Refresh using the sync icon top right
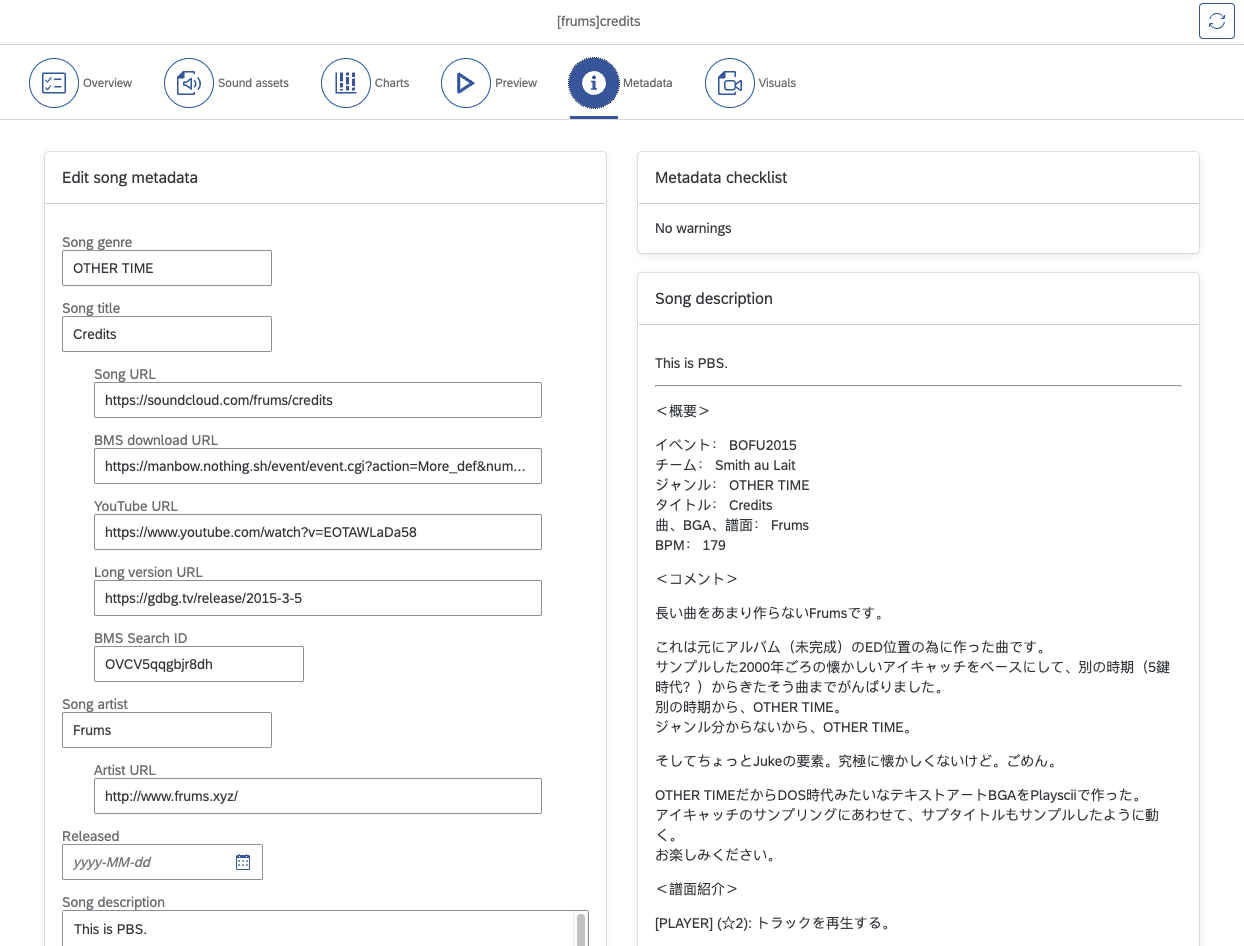The width and height of the screenshot is (1244, 946). click(x=1216, y=20)
